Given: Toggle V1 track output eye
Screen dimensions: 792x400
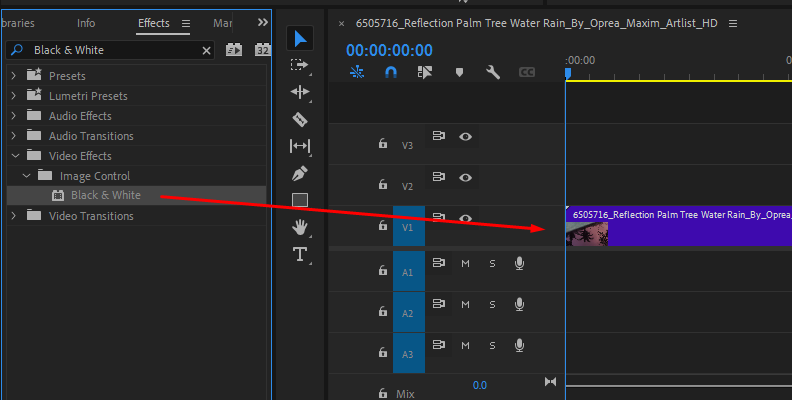Looking at the screenshot, I should (x=465, y=218).
